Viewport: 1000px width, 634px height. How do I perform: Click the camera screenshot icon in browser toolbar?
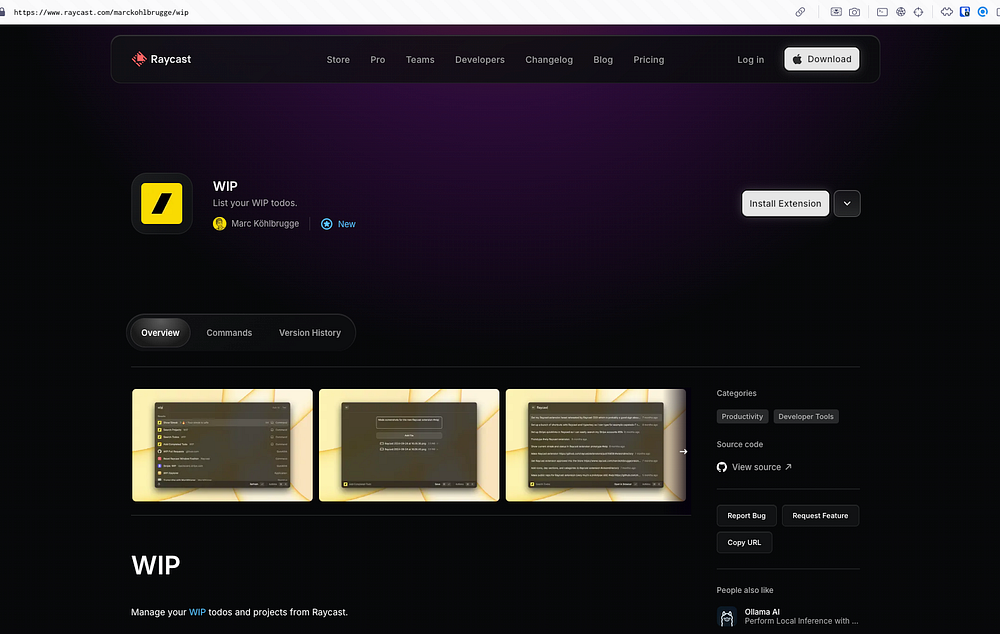[x=855, y=11]
